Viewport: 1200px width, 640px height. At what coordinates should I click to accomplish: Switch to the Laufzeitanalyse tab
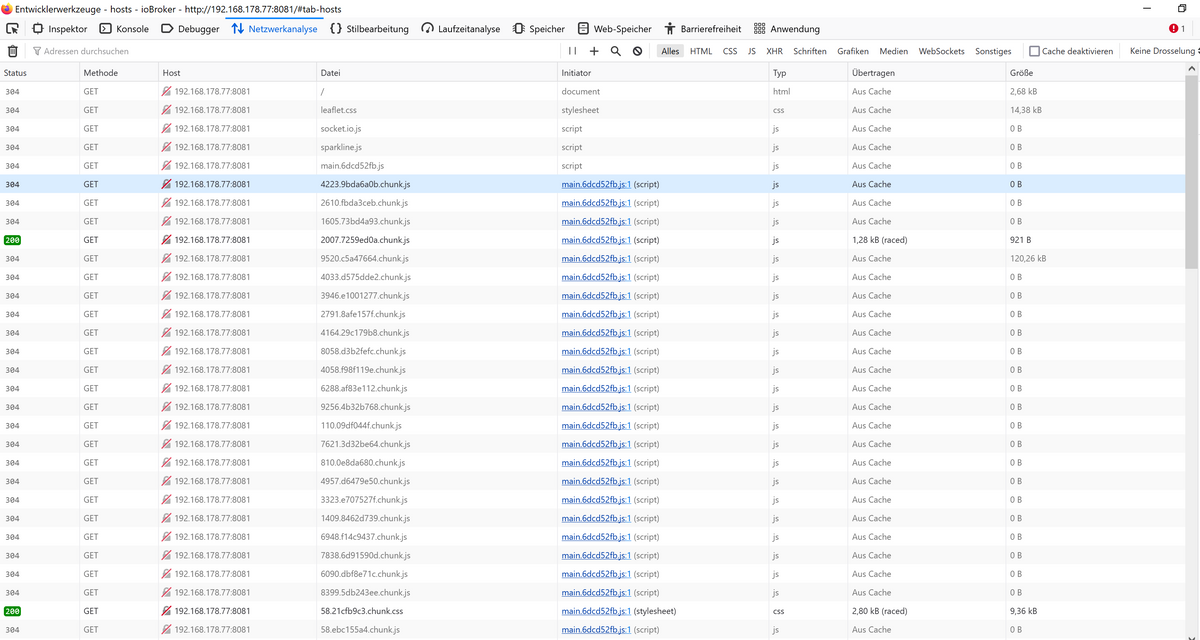[x=460, y=29]
